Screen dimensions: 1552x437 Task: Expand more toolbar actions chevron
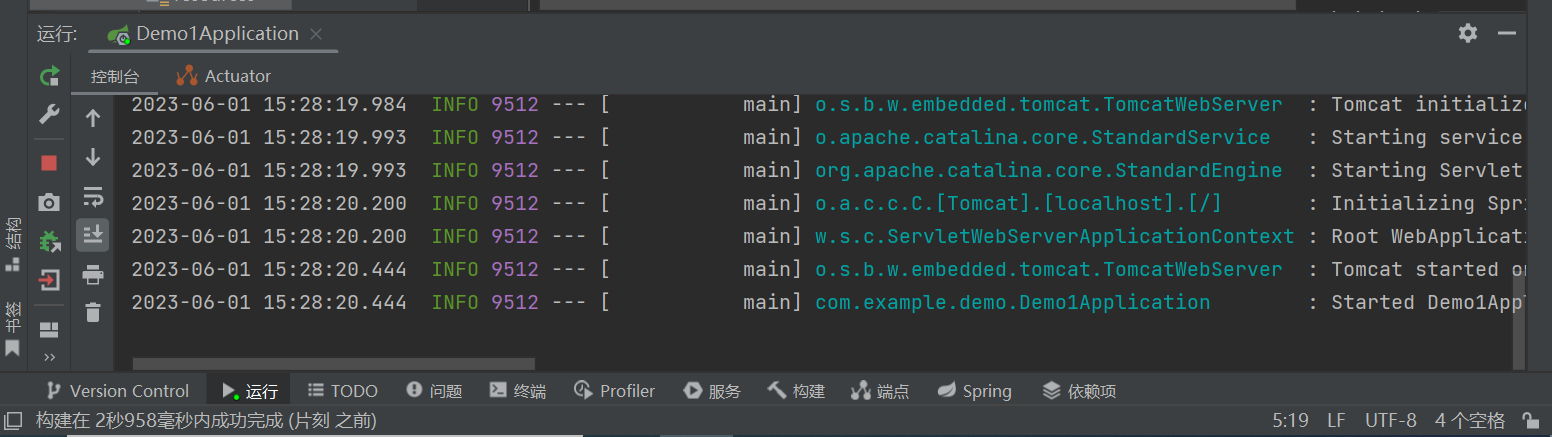click(x=49, y=357)
